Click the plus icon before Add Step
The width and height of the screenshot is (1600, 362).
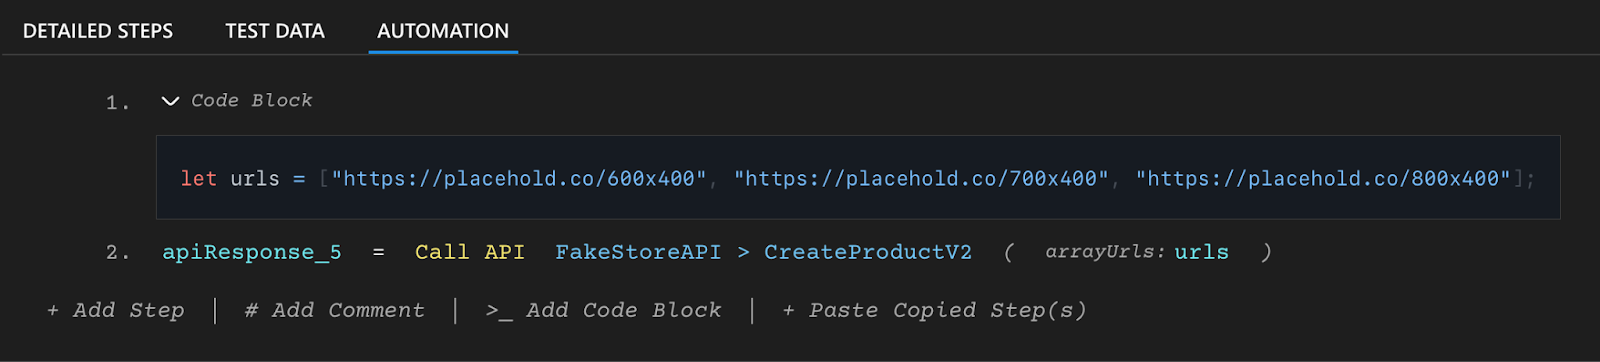pyautogui.click(x=53, y=311)
